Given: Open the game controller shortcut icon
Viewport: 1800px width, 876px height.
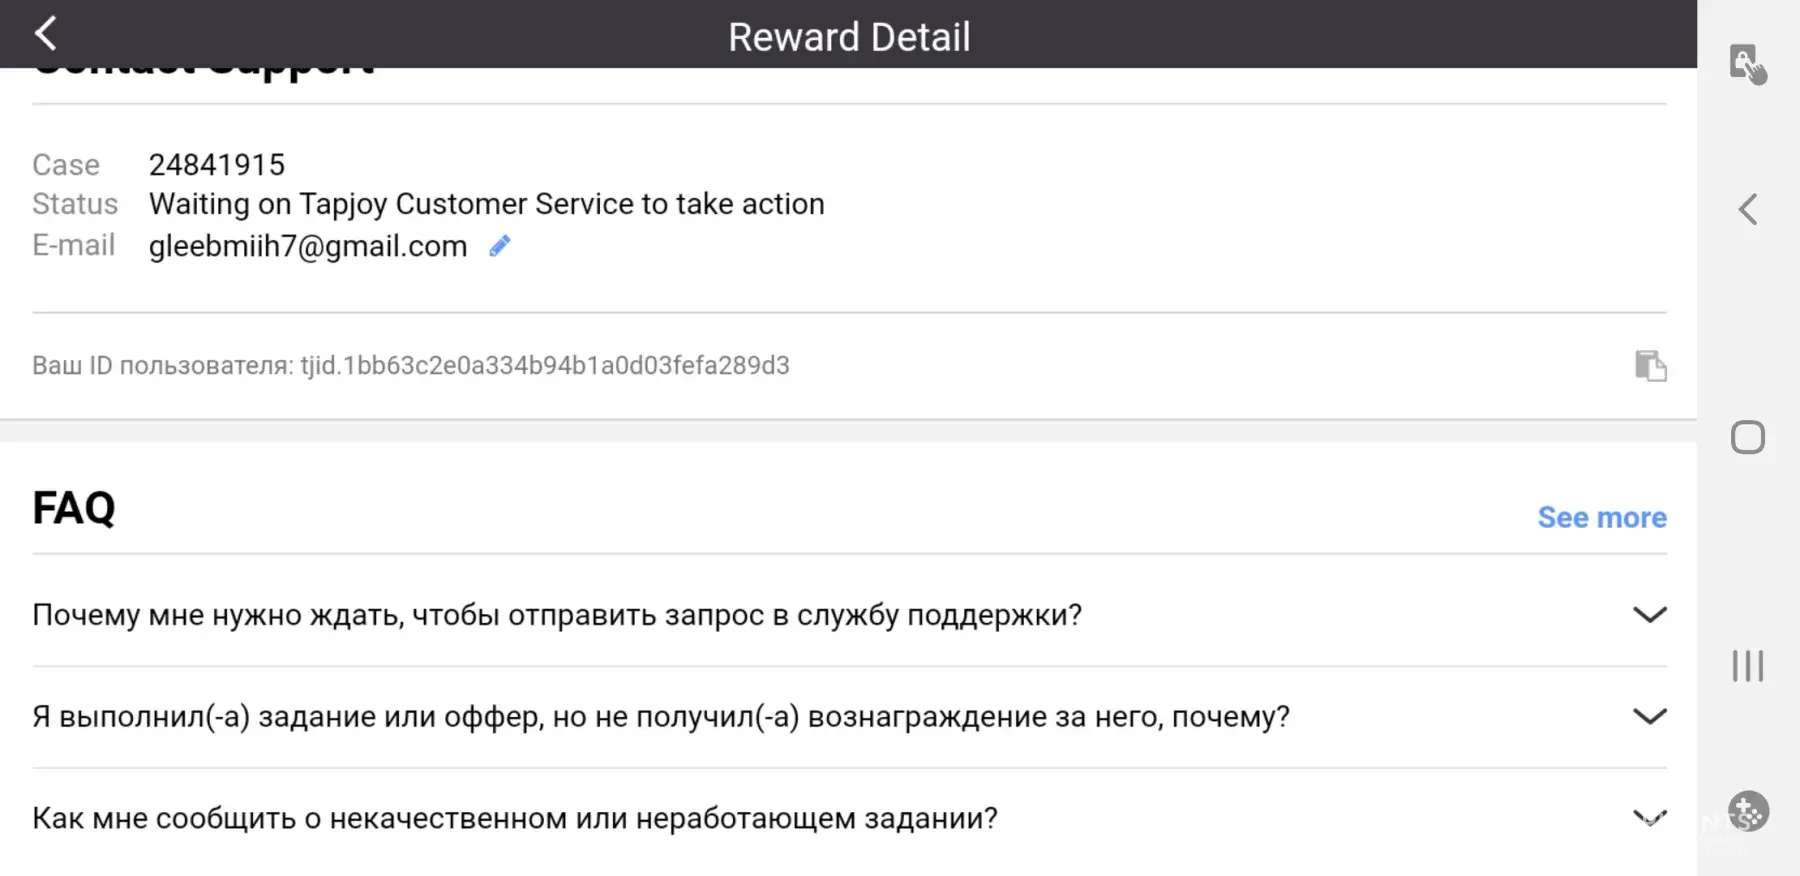Looking at the screenshot, I should [1748, 811].
